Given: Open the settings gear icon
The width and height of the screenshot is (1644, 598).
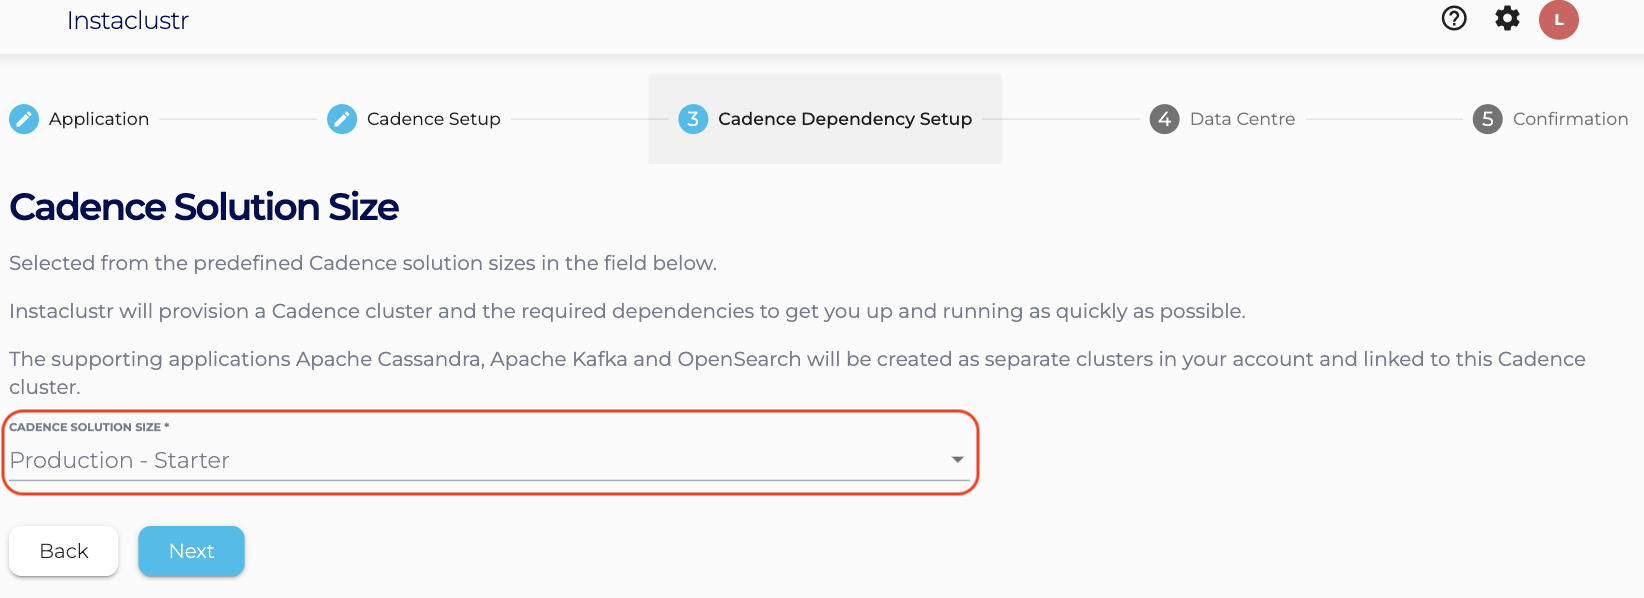Looking at the screenshot, I should coord(1507,18).
